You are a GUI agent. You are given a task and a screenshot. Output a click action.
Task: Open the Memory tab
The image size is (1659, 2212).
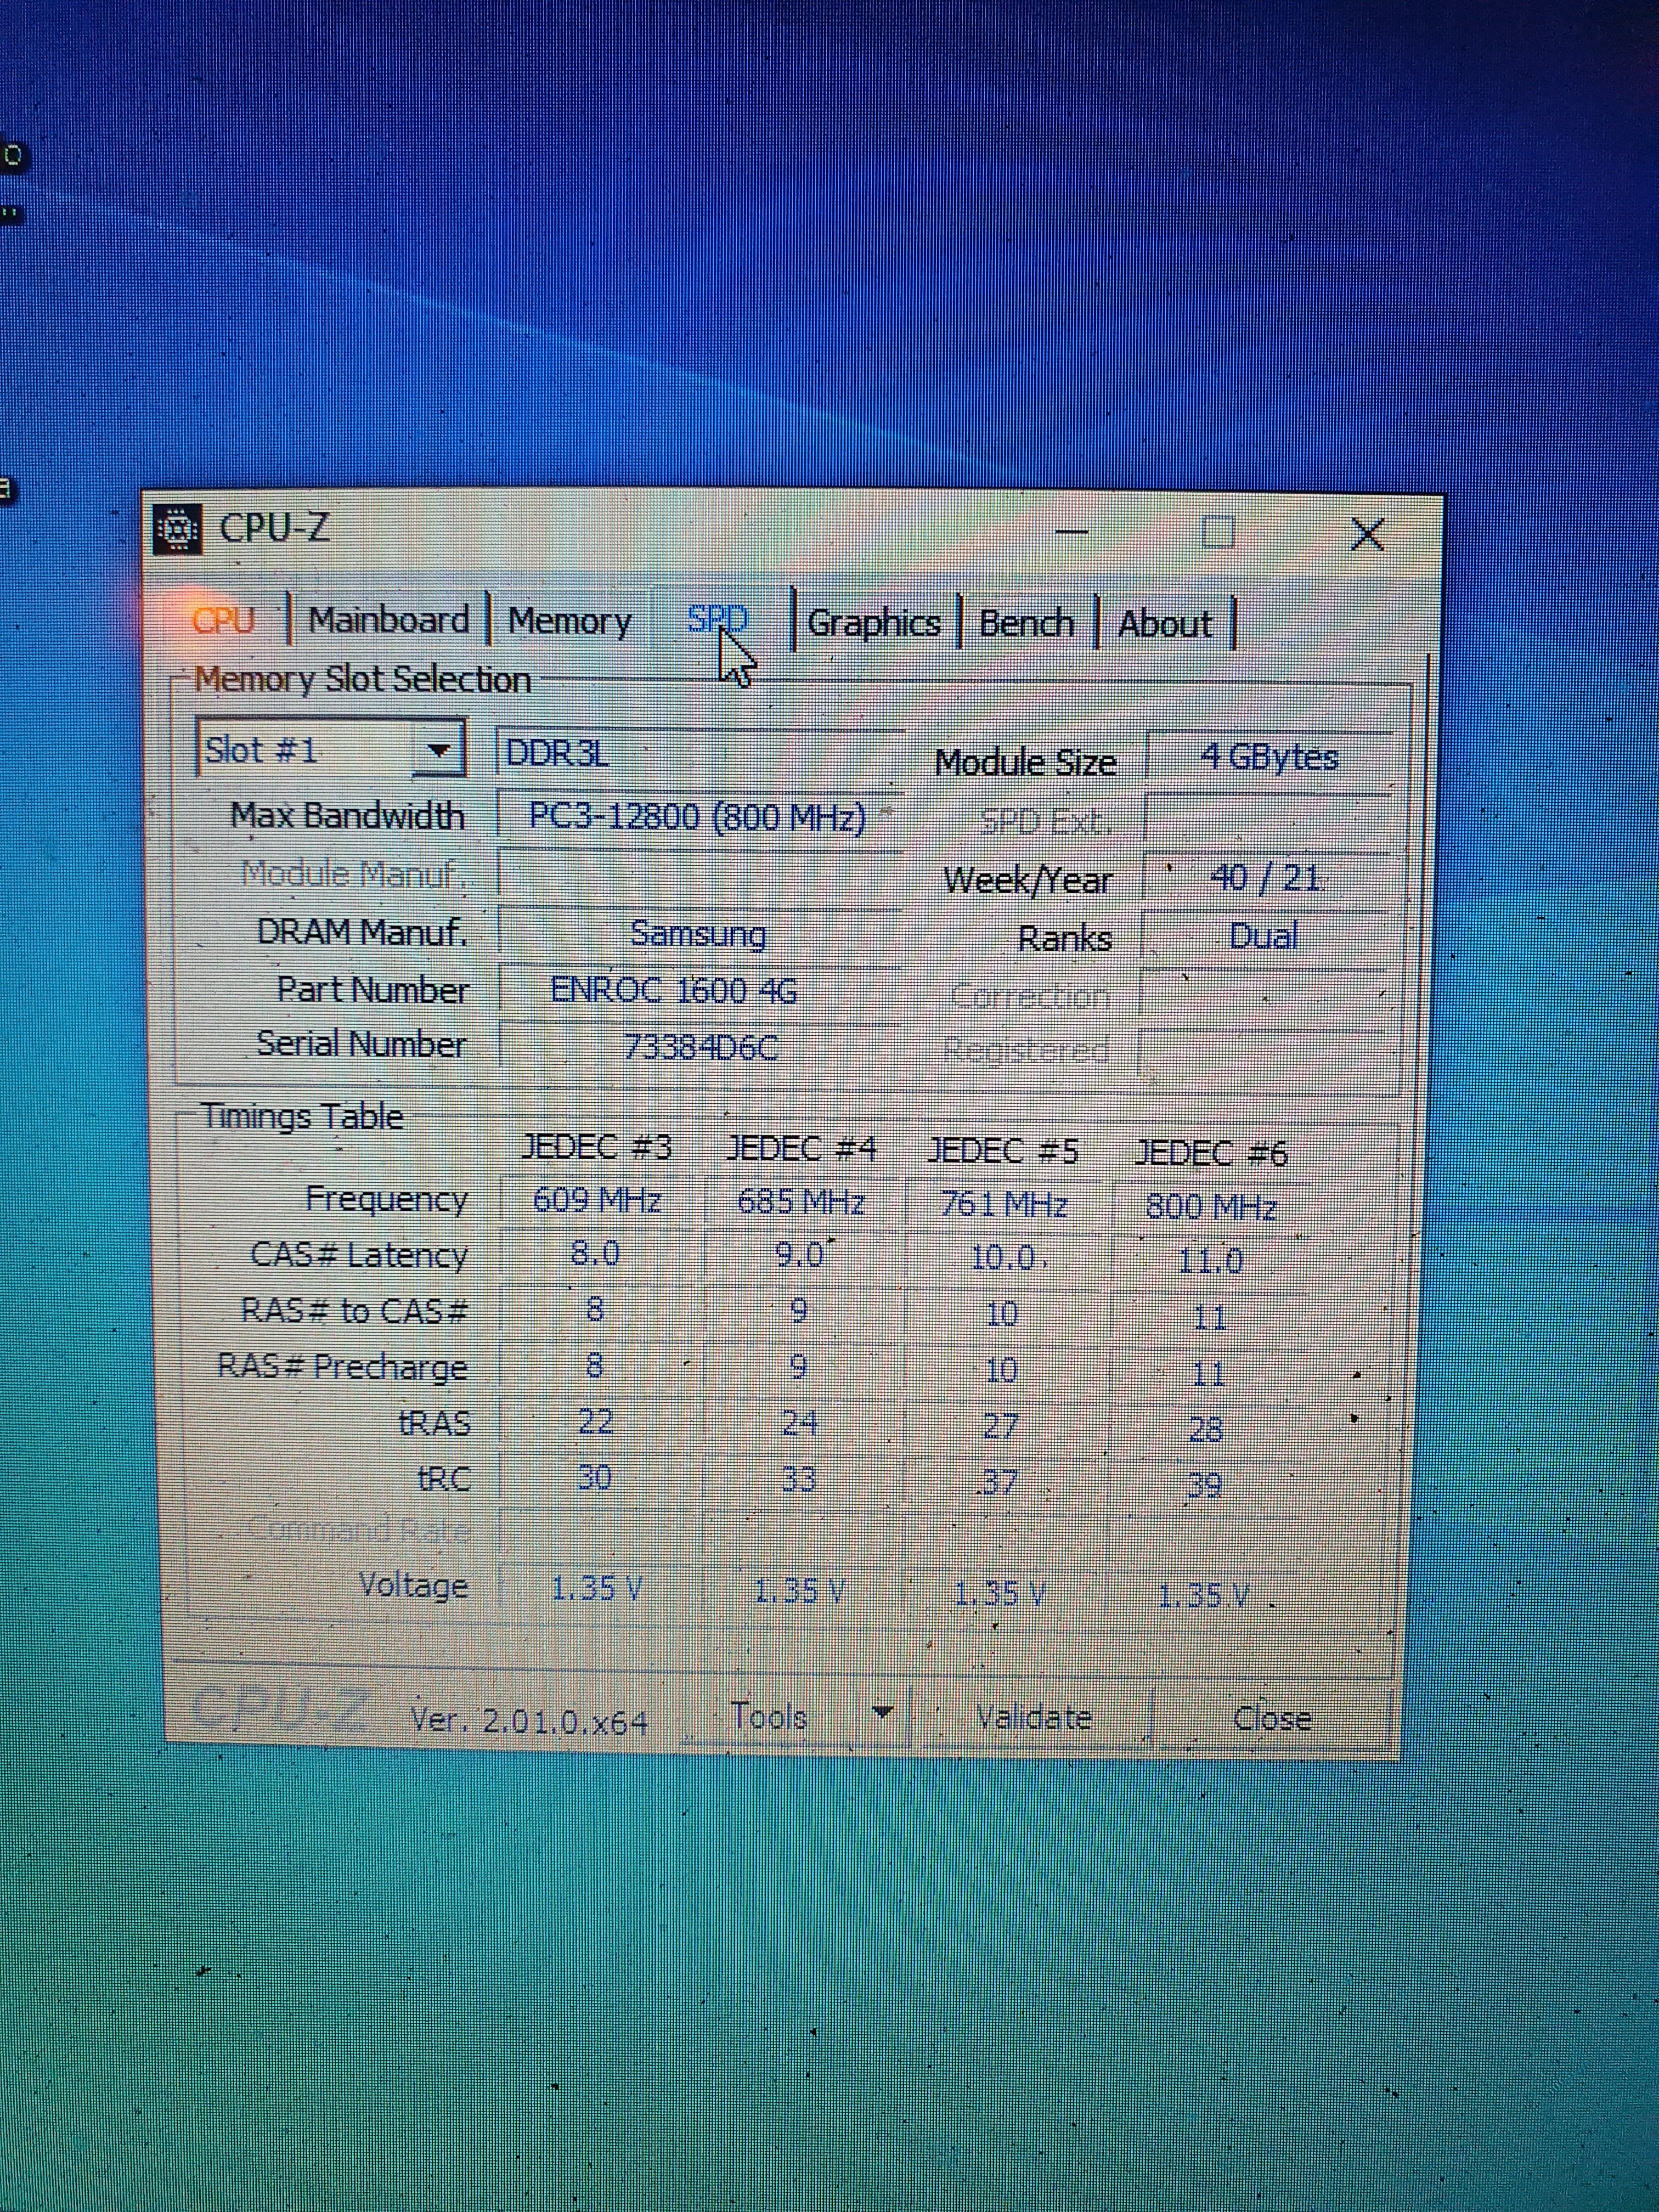569,621
